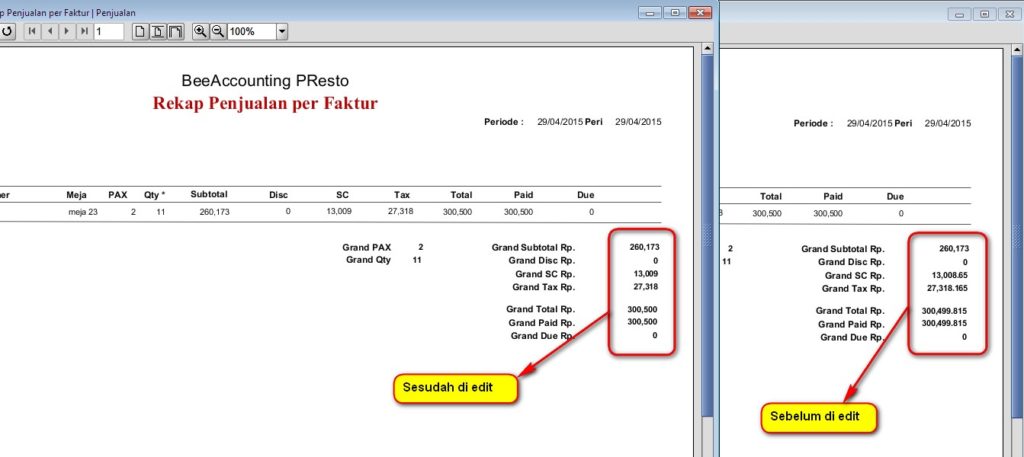Go to the first page of report
This screenshot has height=457, width=1024.
pyautogui.click(x=33, y=32)
